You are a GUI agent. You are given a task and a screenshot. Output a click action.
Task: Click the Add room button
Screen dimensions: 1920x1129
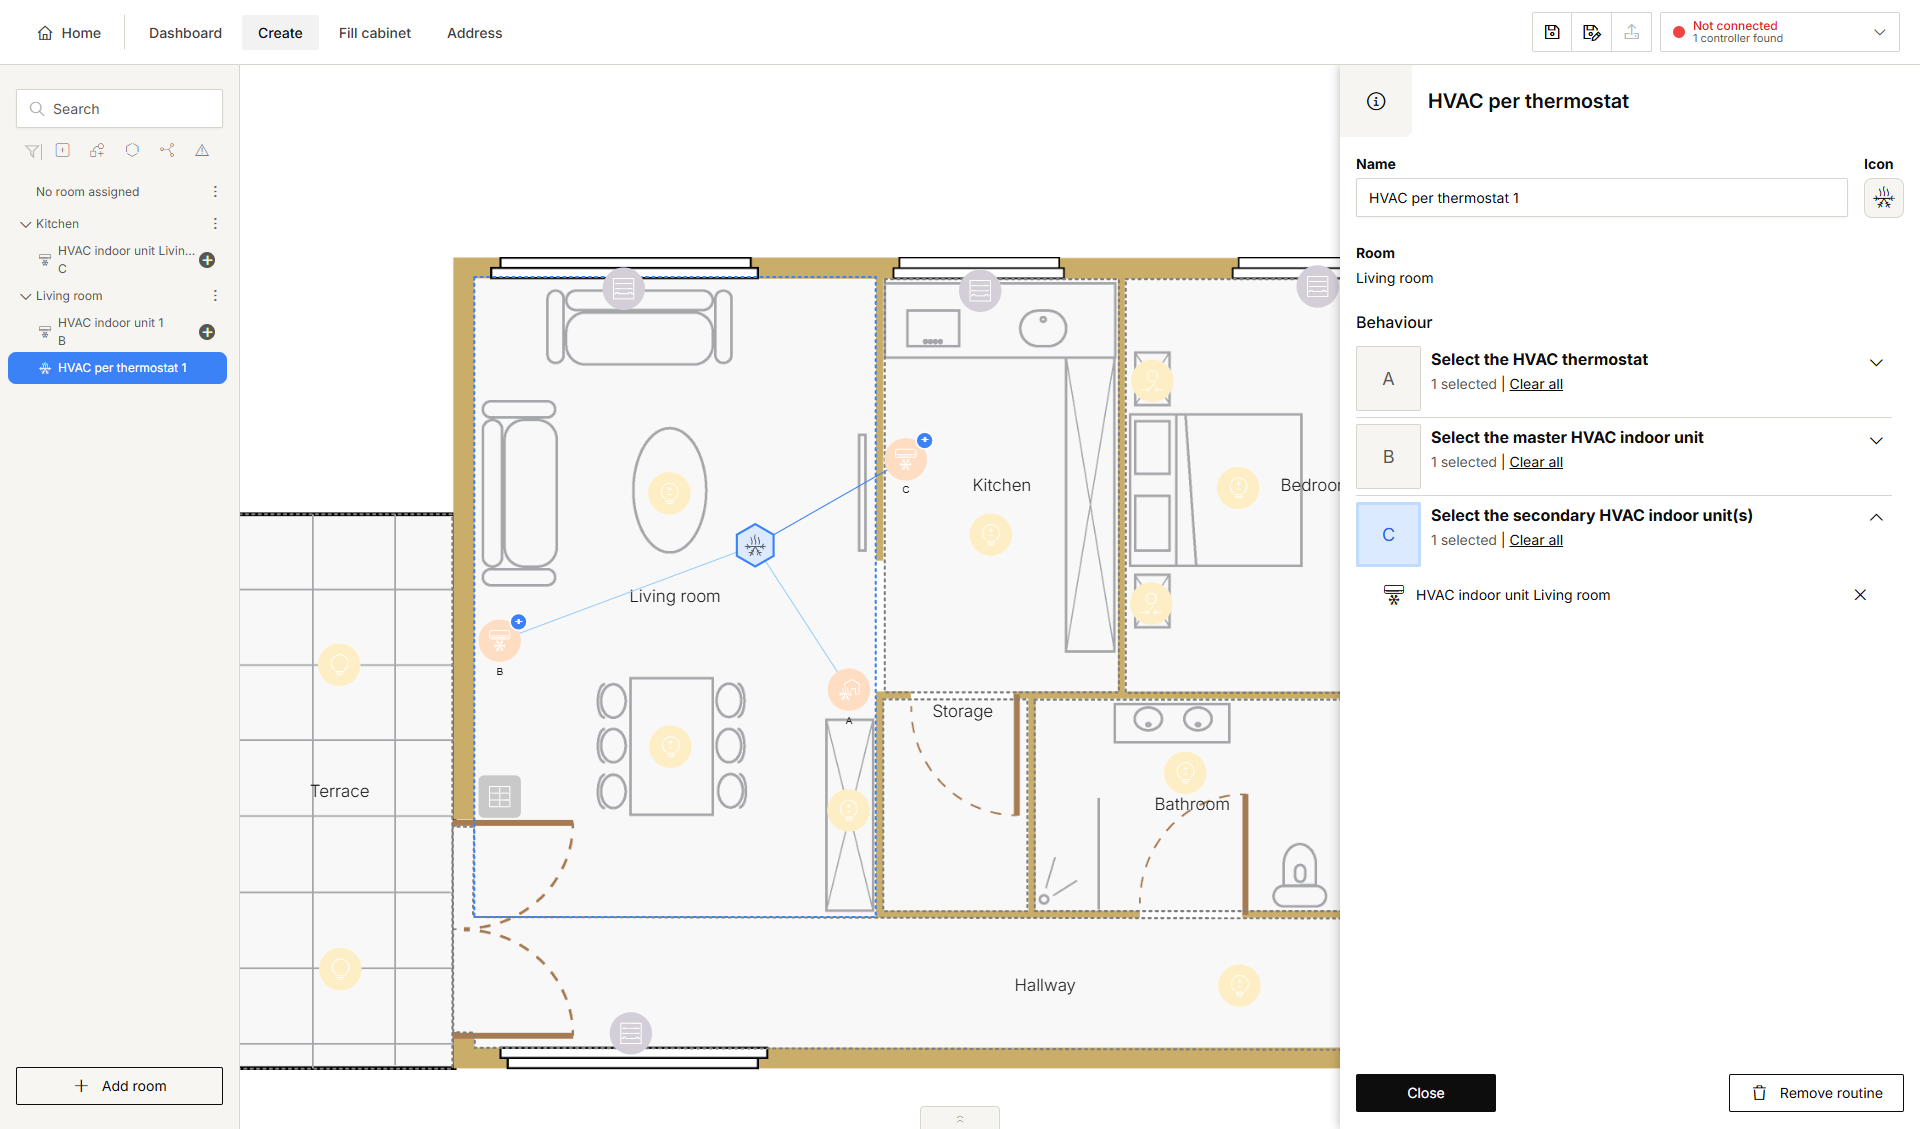119,1086
